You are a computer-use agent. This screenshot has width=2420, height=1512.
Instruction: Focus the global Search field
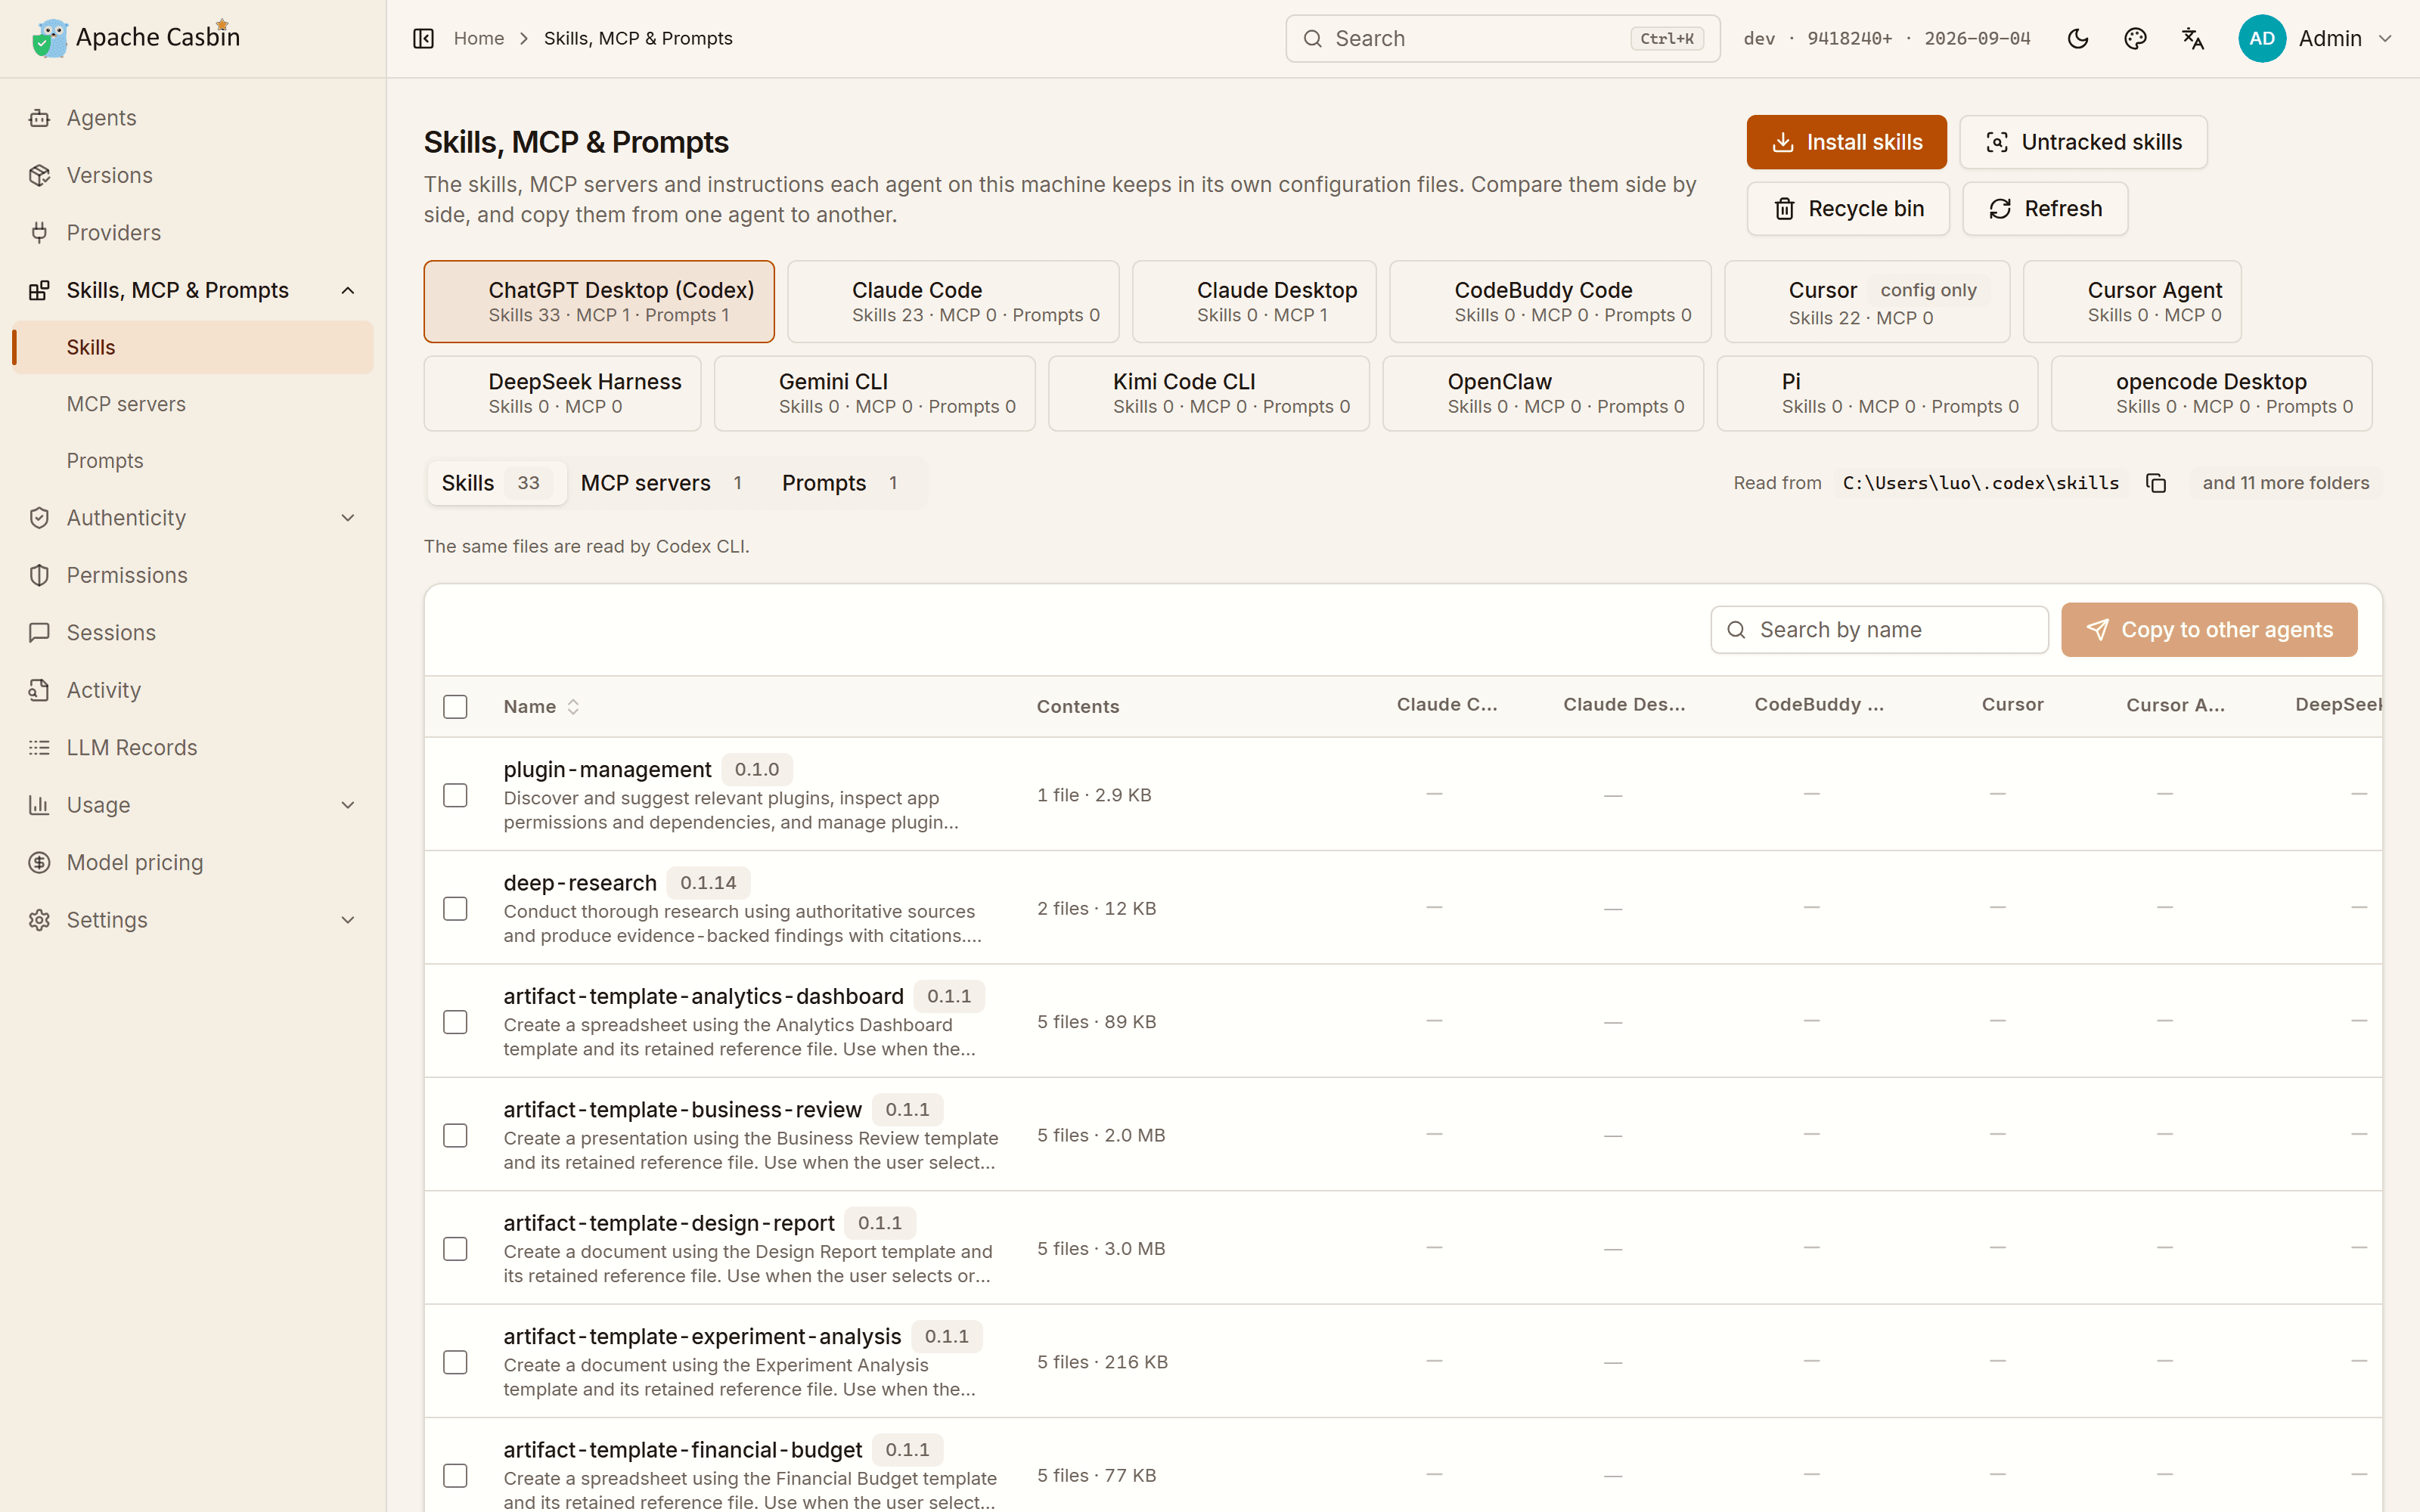coord(1502,38)
